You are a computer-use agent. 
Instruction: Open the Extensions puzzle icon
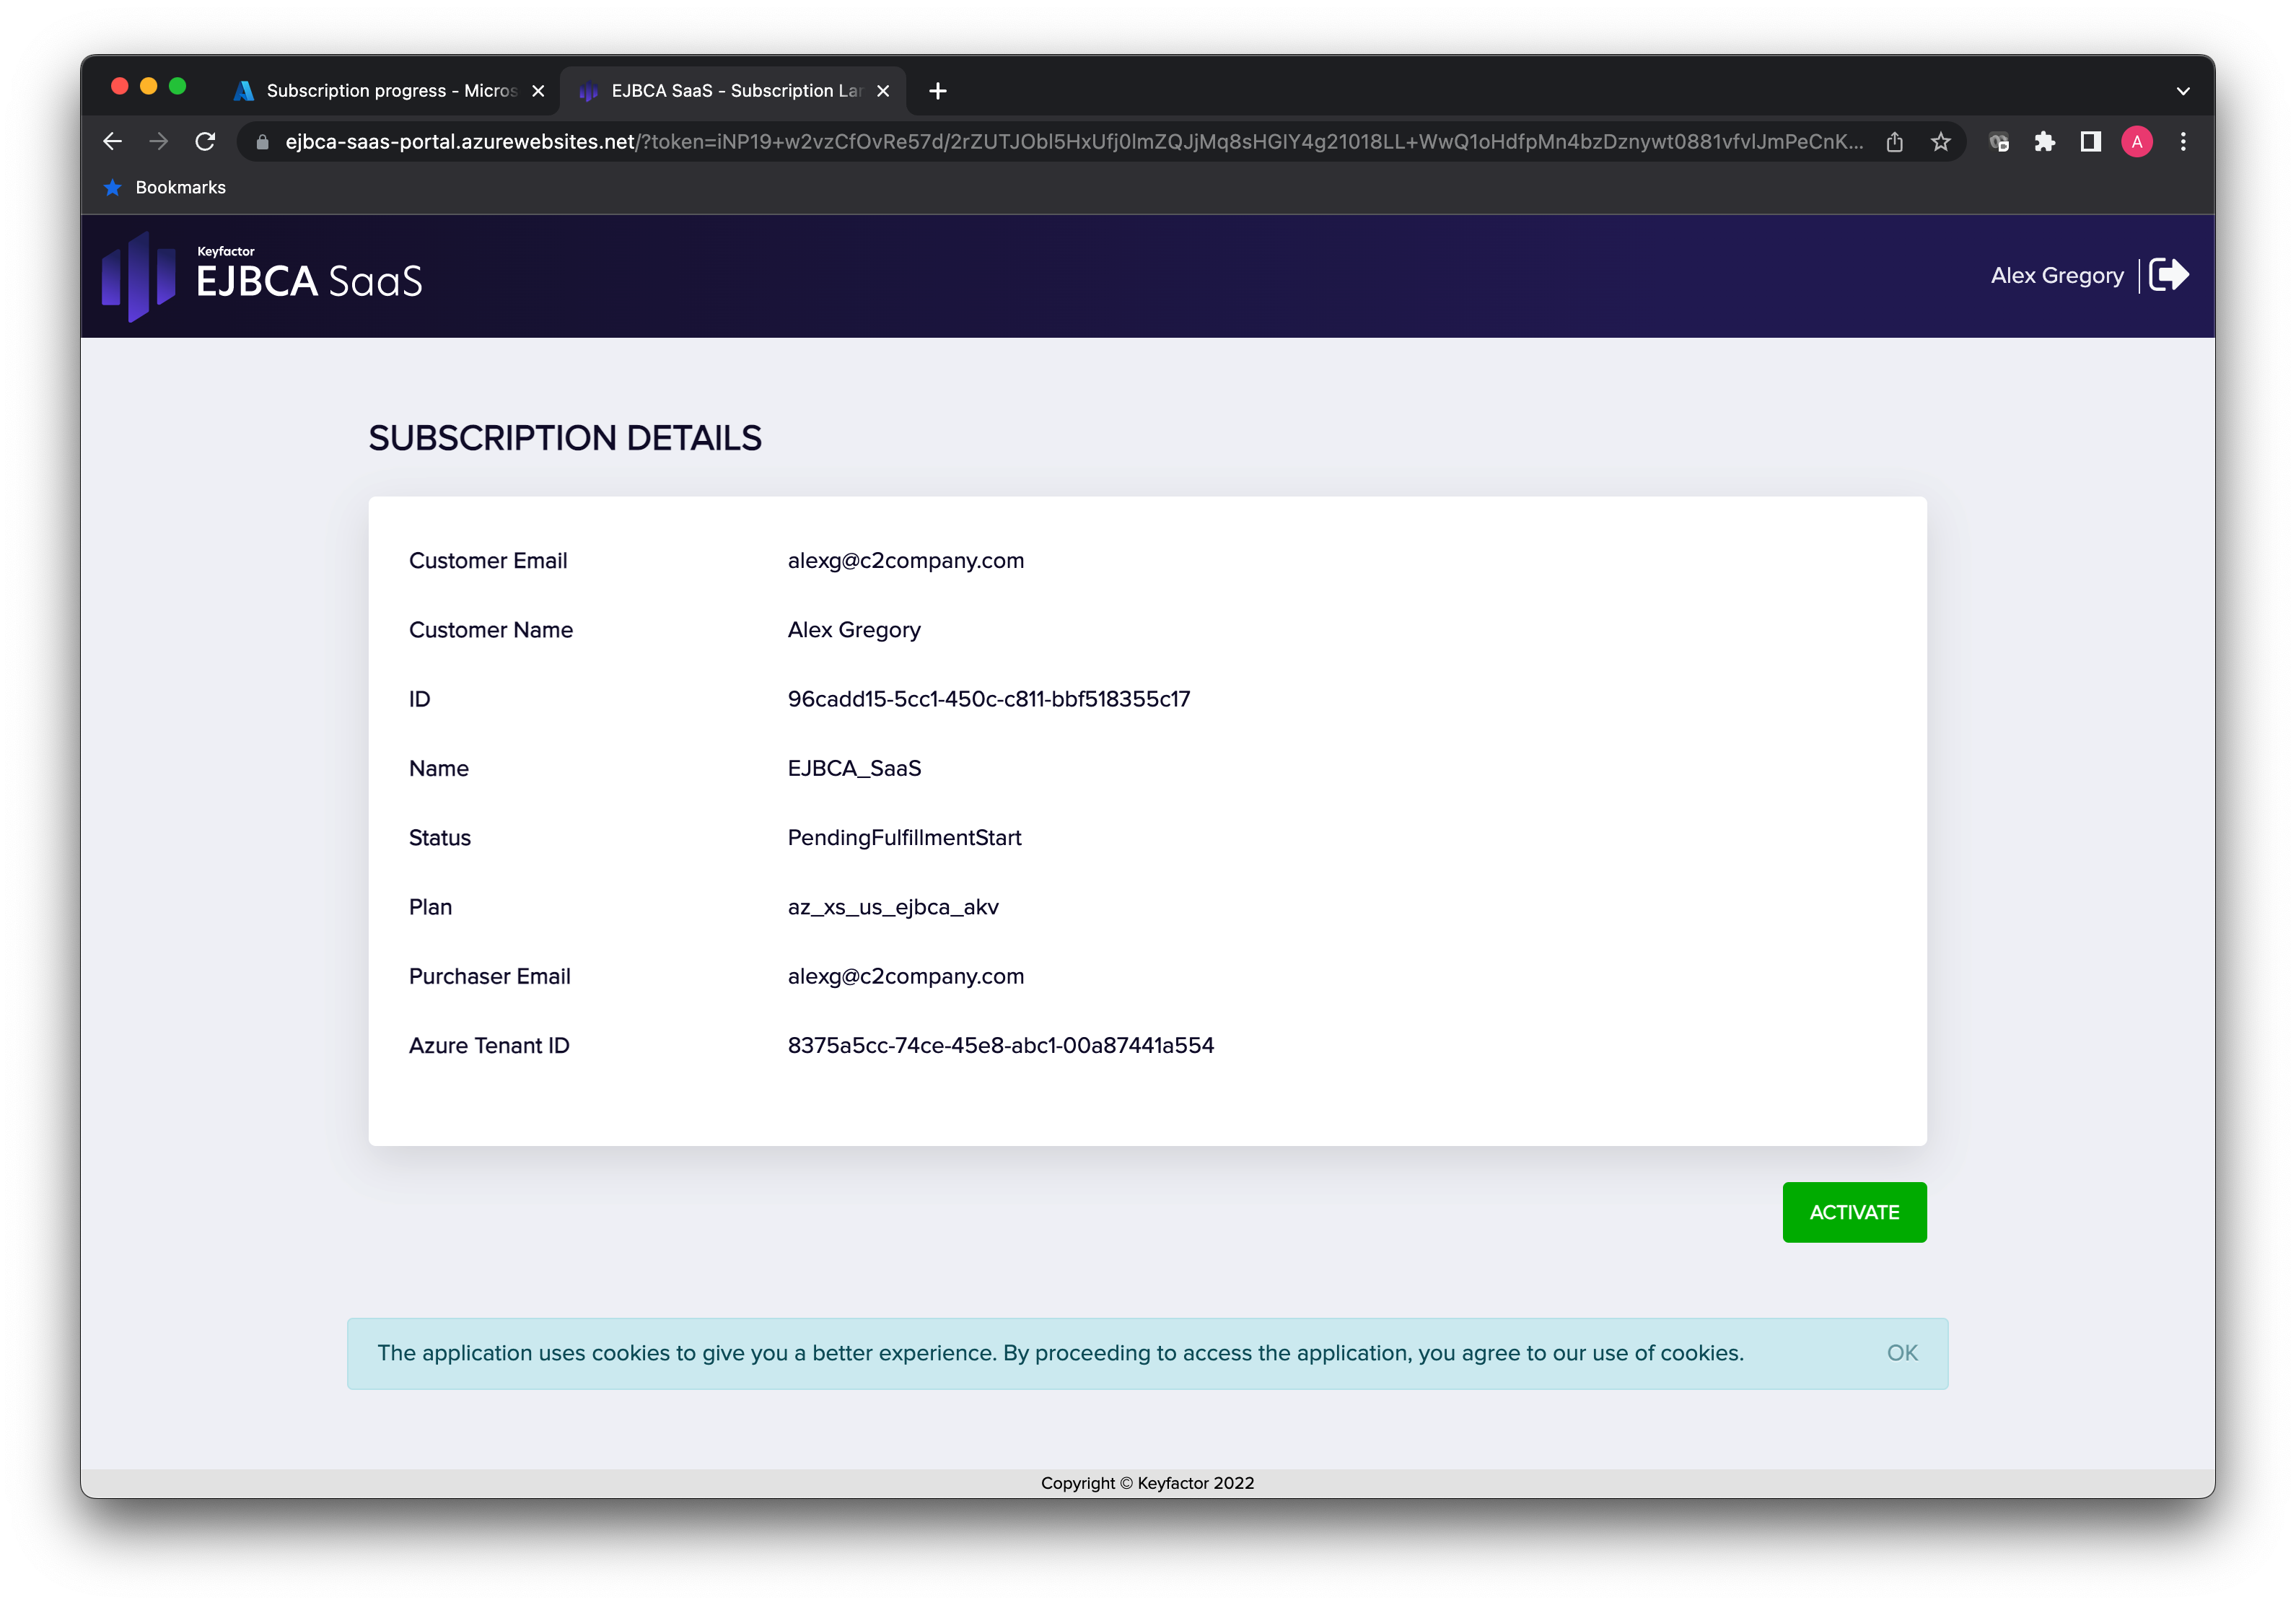[x=2044, y=142]
